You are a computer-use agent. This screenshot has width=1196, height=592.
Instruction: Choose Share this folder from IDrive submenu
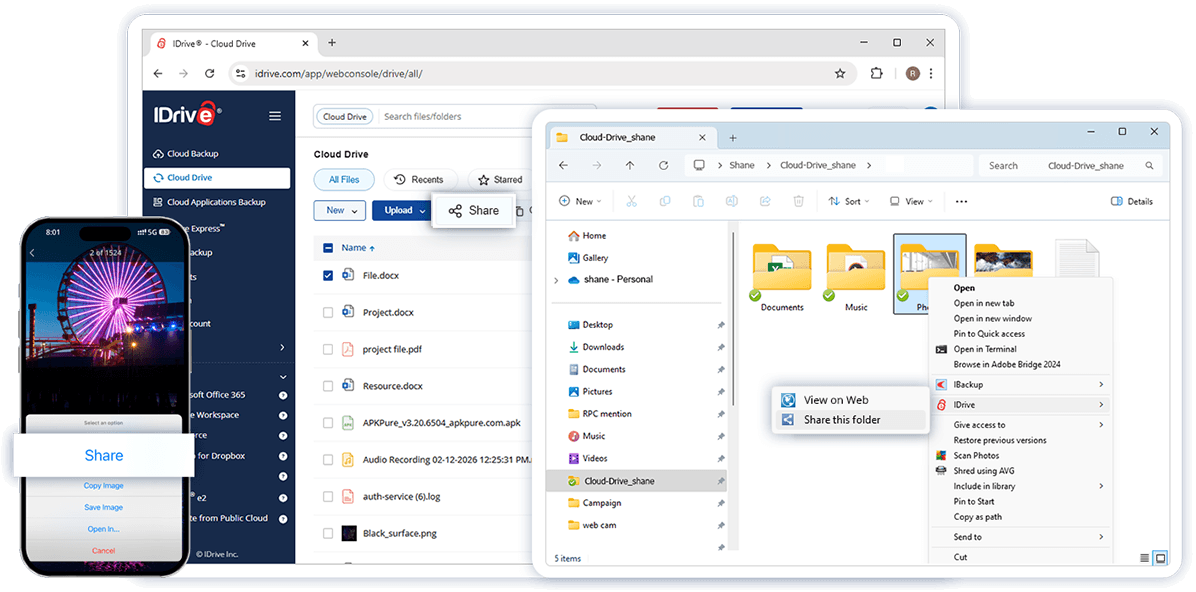850,420
